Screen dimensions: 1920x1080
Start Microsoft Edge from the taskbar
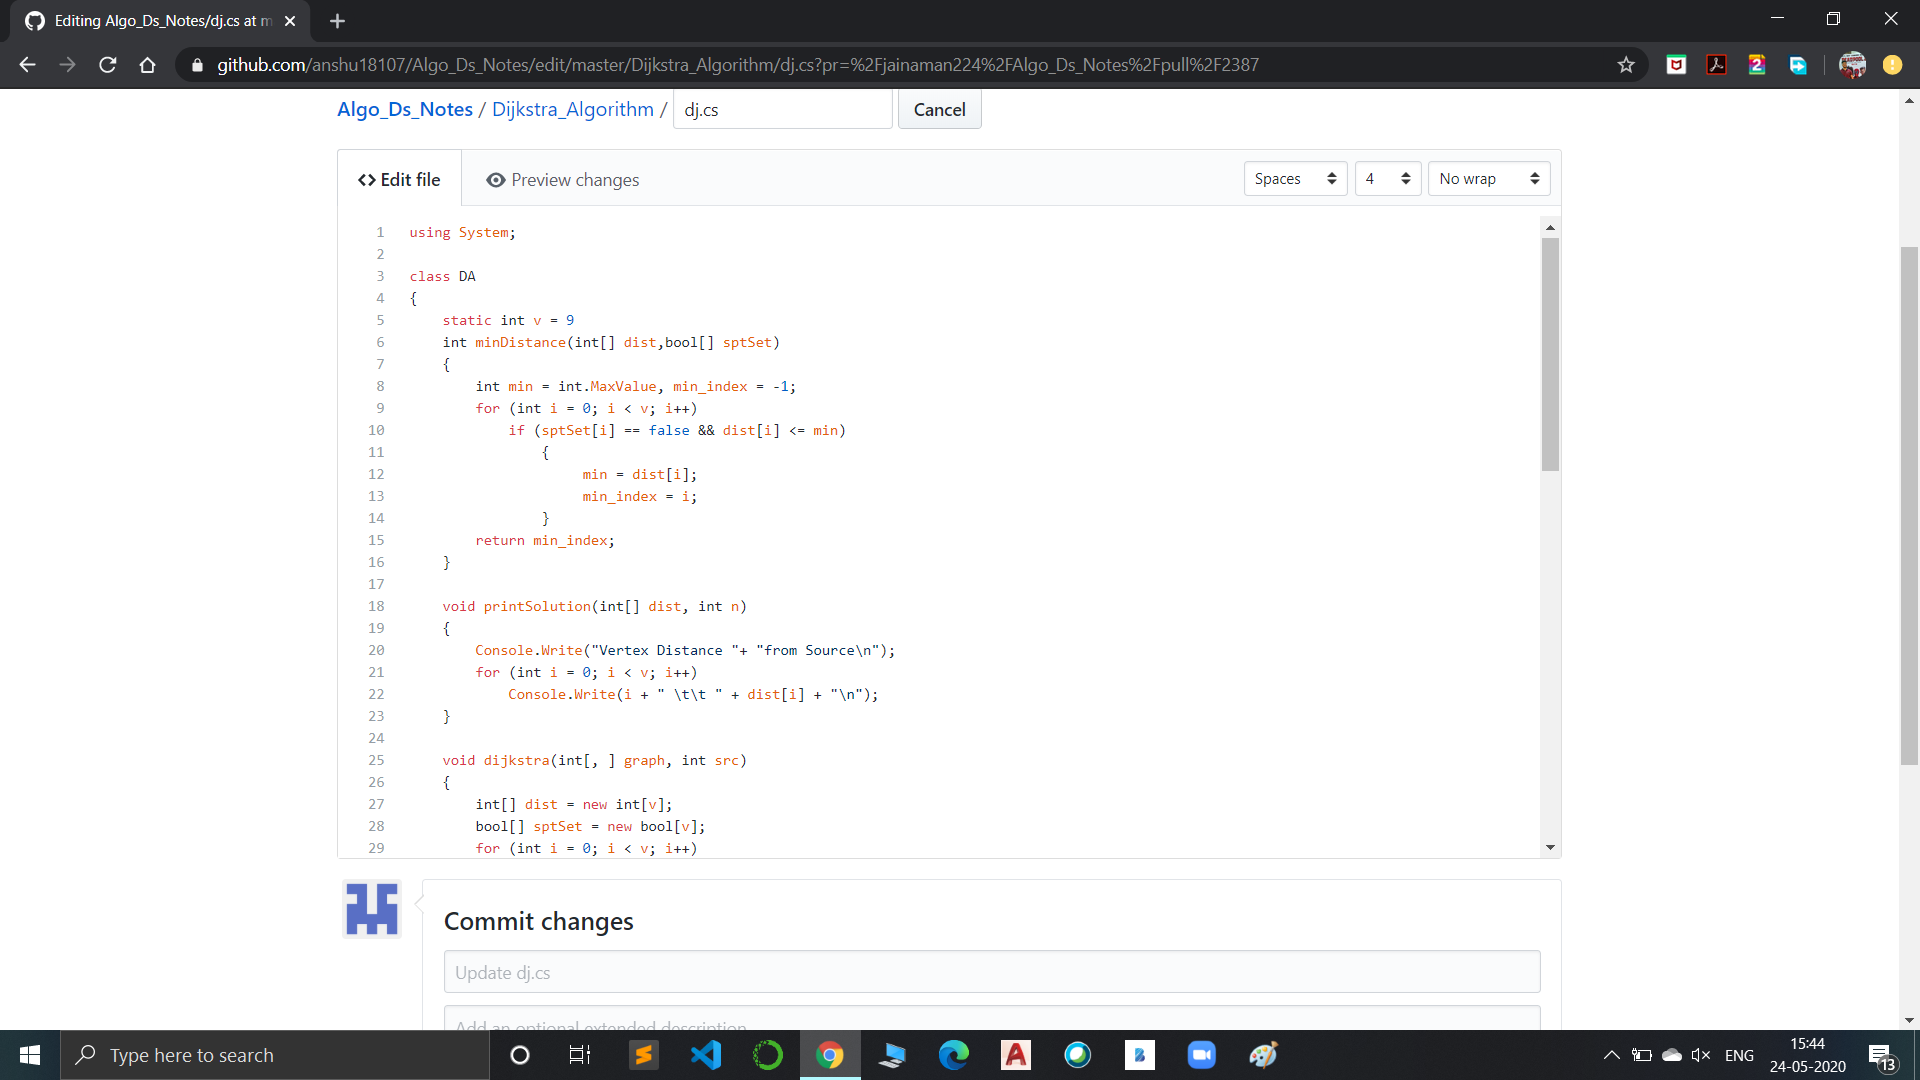[955, 1055]
